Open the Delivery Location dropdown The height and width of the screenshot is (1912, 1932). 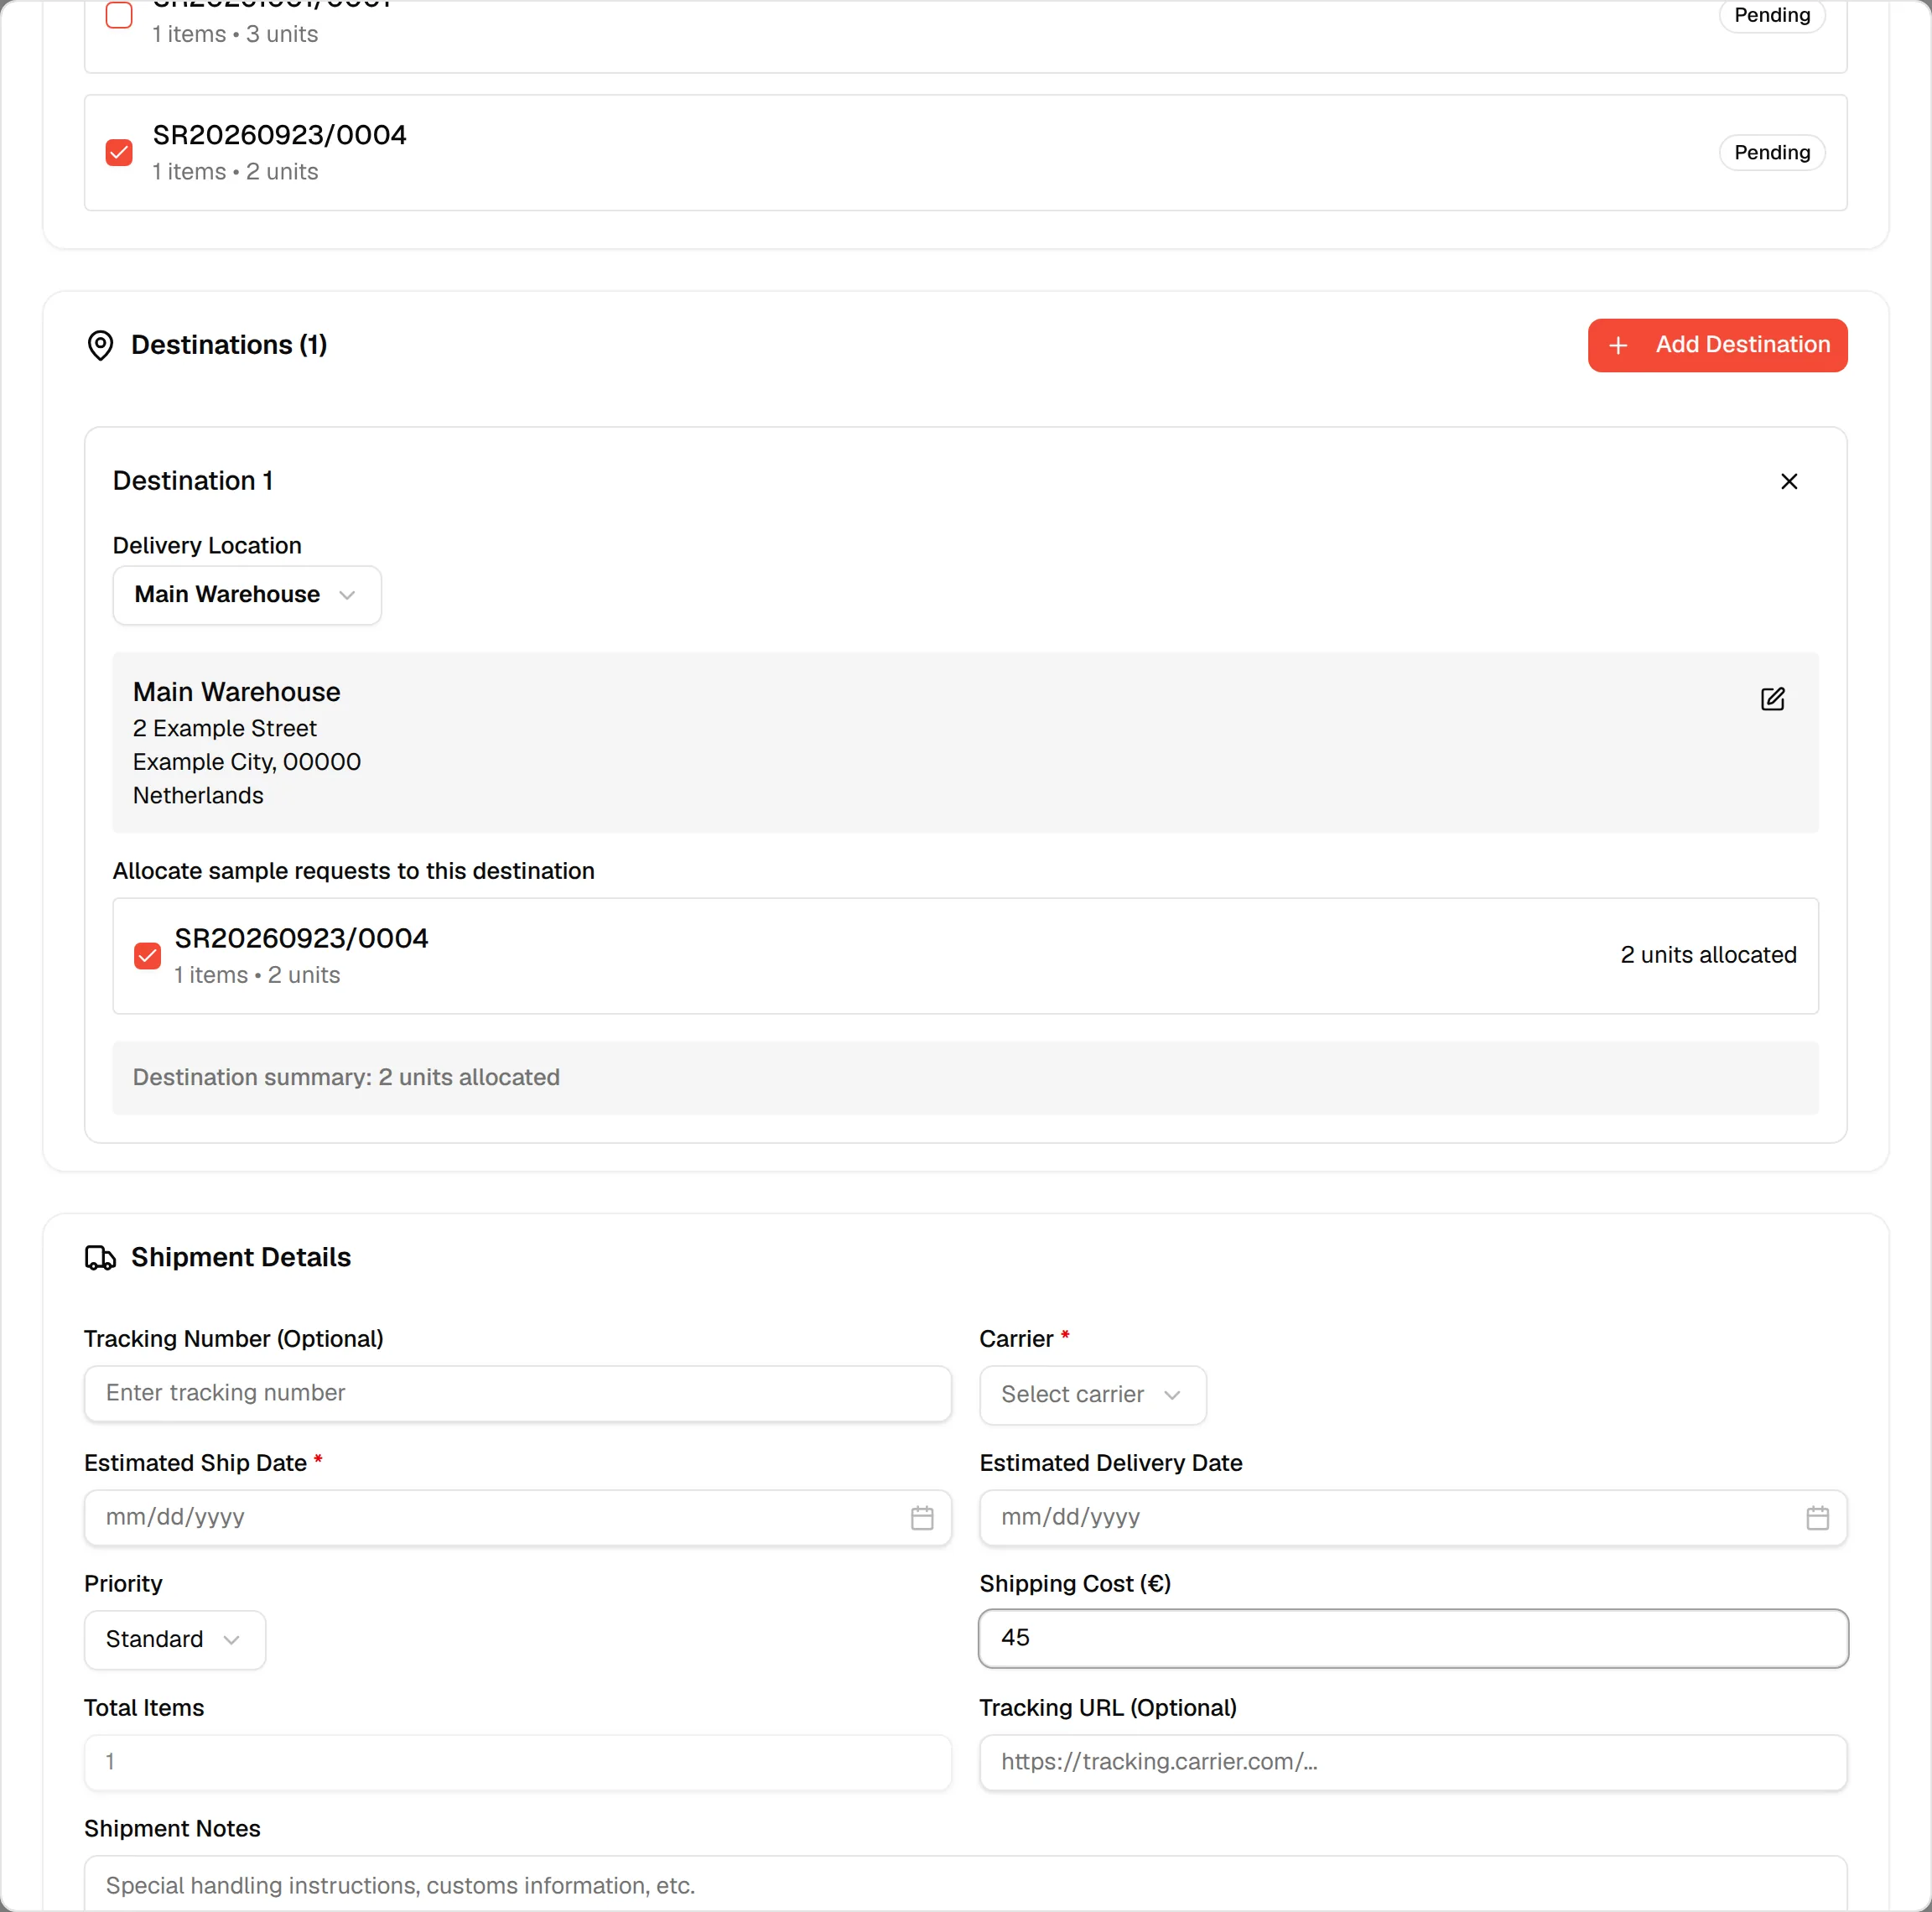(x=247, y=595)
